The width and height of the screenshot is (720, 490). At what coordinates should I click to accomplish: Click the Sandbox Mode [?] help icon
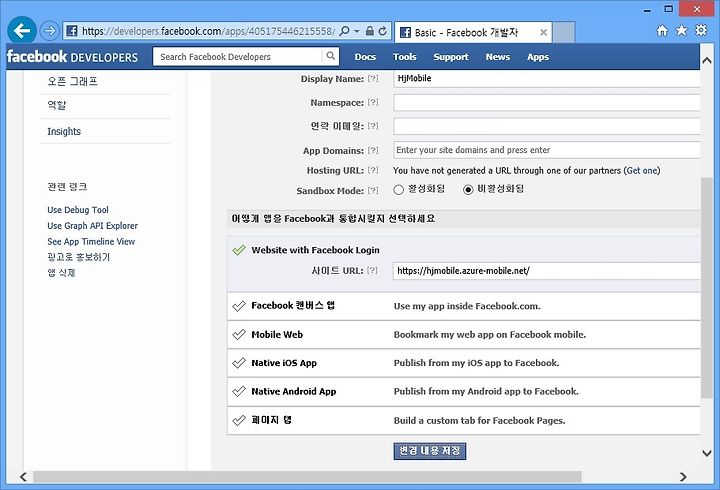click(x=373, y=190)
